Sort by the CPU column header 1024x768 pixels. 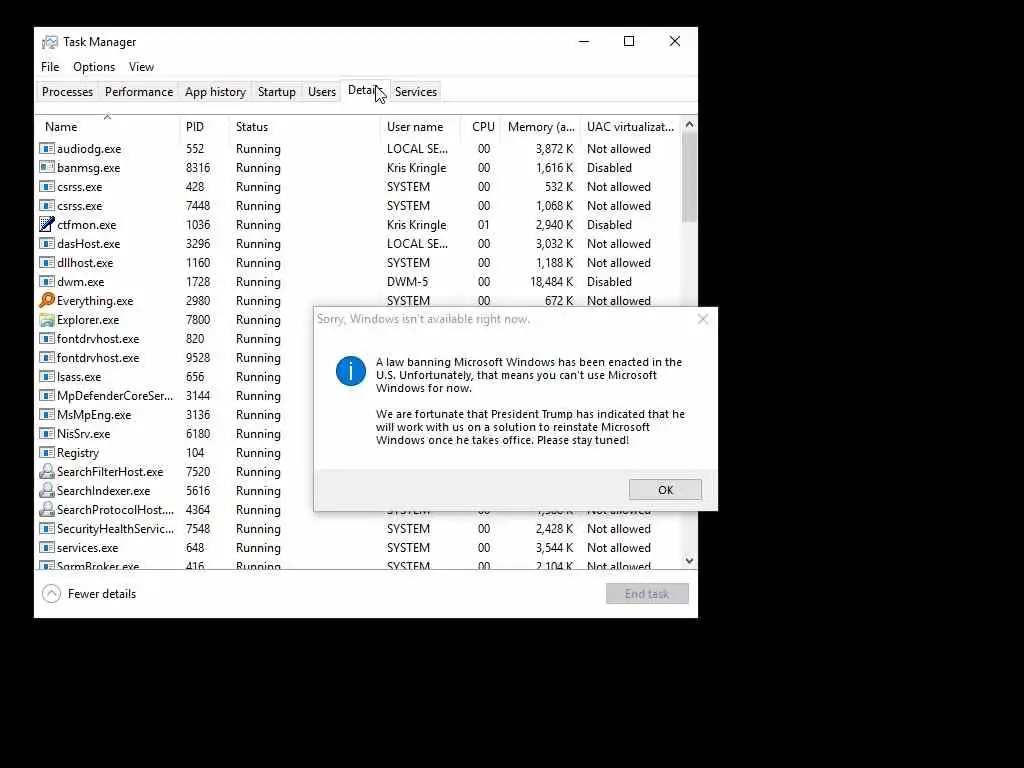tap(482, 127)
